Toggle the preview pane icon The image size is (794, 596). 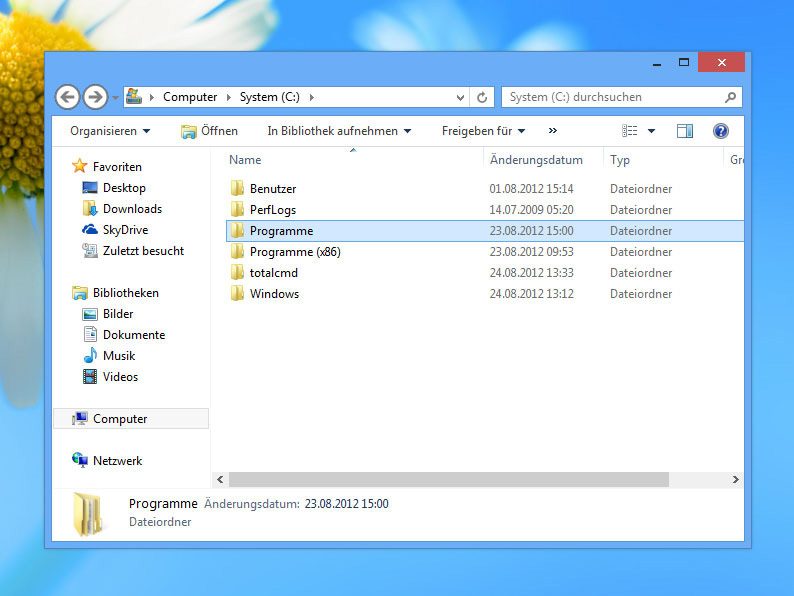[685, 131]
